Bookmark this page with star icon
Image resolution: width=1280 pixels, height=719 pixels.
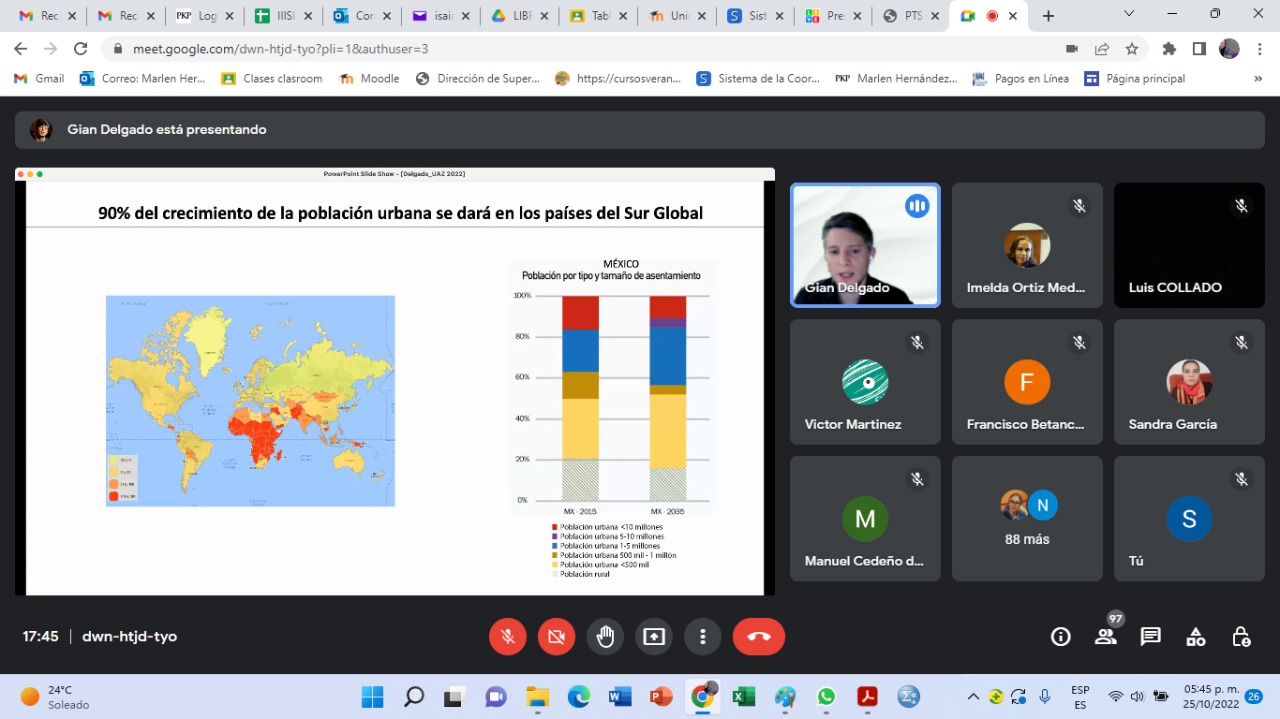(x=1132, y=49)
